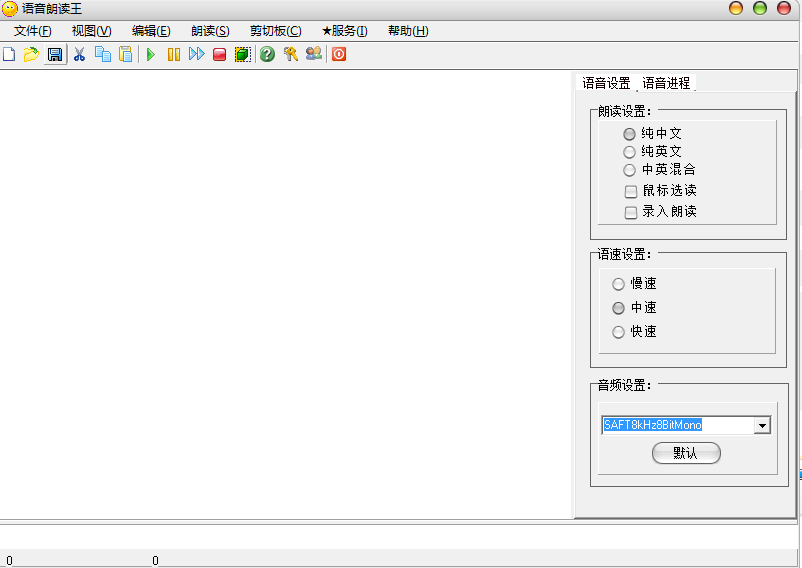The width and height of the screenshot is (802, 568).
Task: Open the 朗读(S) menu
Action: coord(210,31)
